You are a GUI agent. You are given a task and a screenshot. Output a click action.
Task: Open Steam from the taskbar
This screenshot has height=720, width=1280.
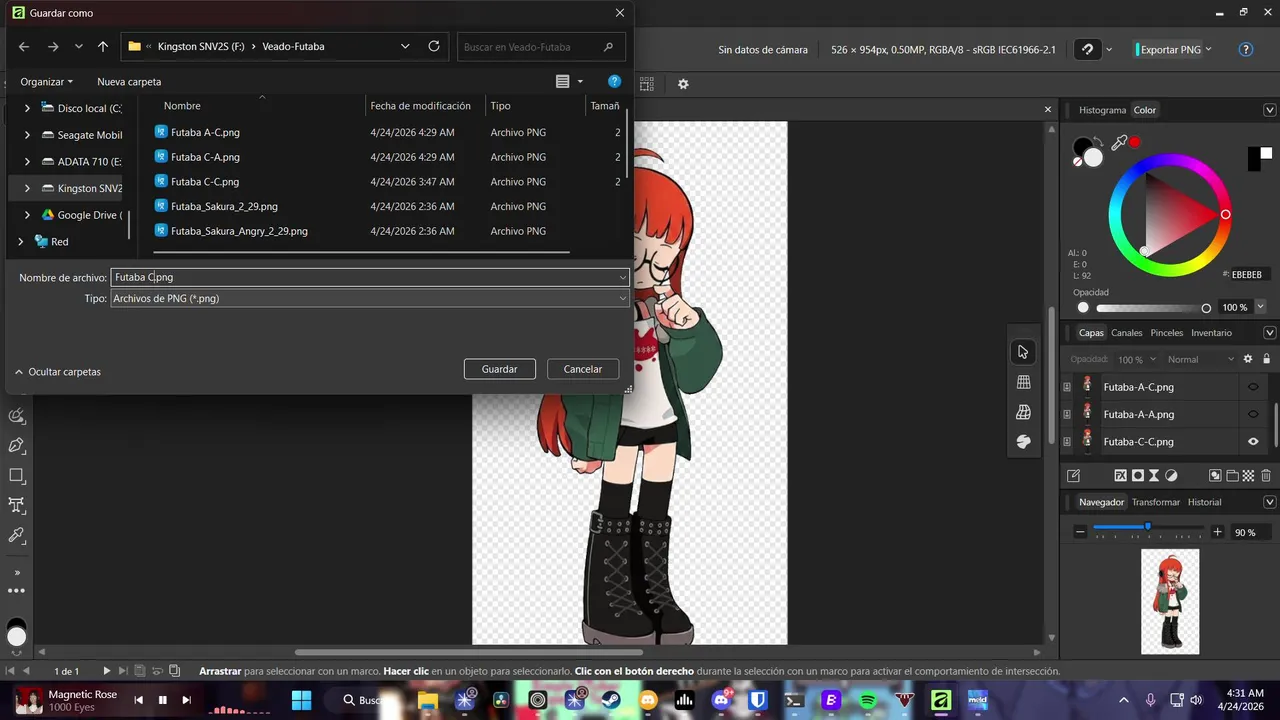pyautogui.click(x=611, y=700)
